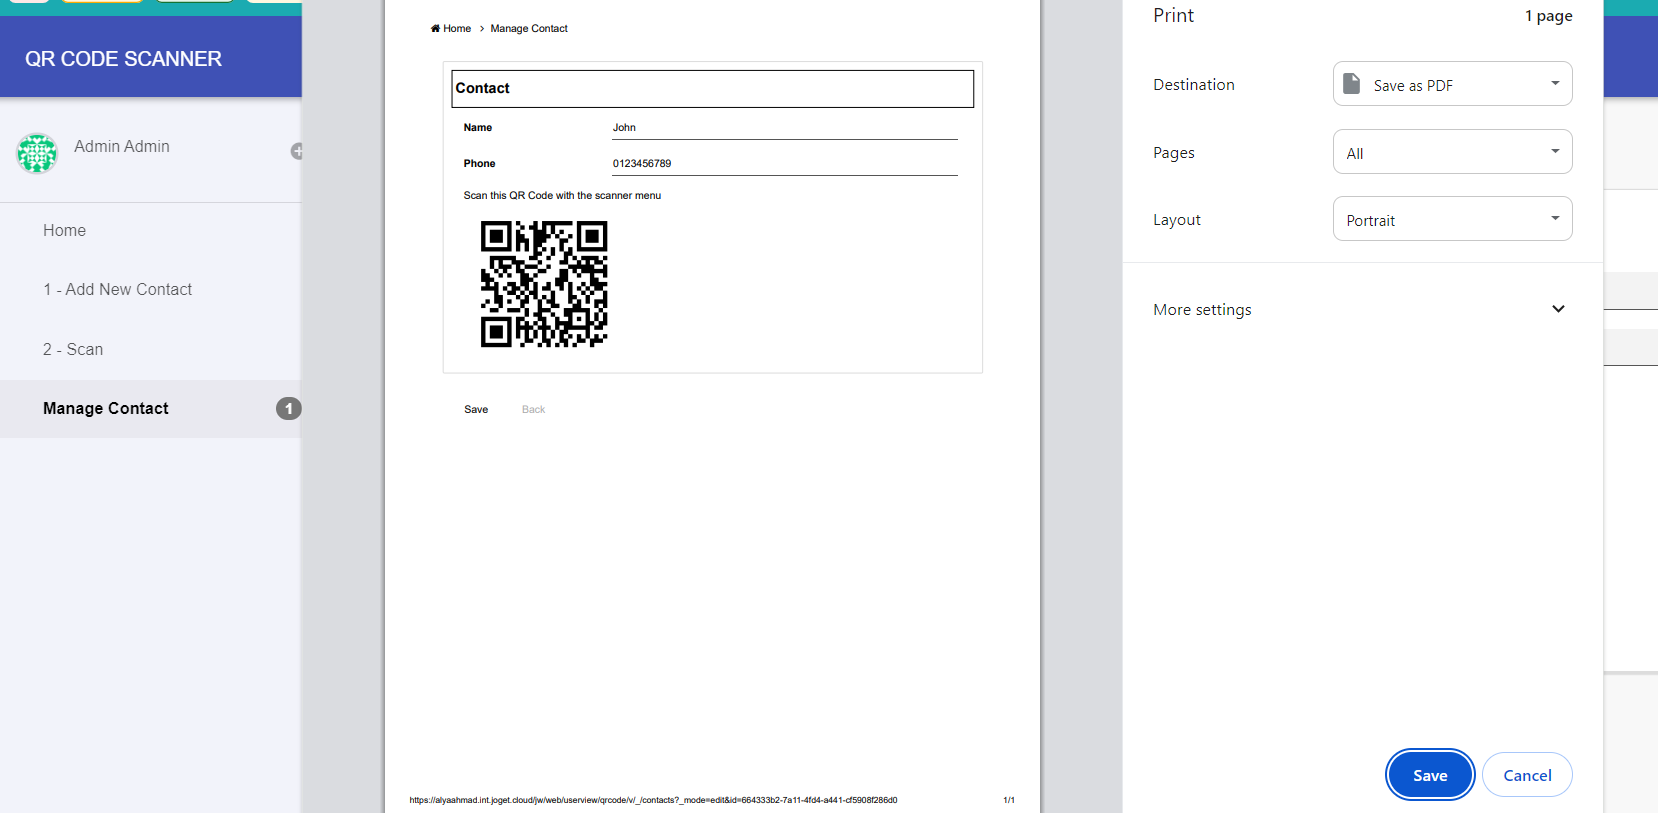The image size is (1658, 813).
Task: Cancel the Print dialog
Action: pyautogui.click(x=1527, y=775)
